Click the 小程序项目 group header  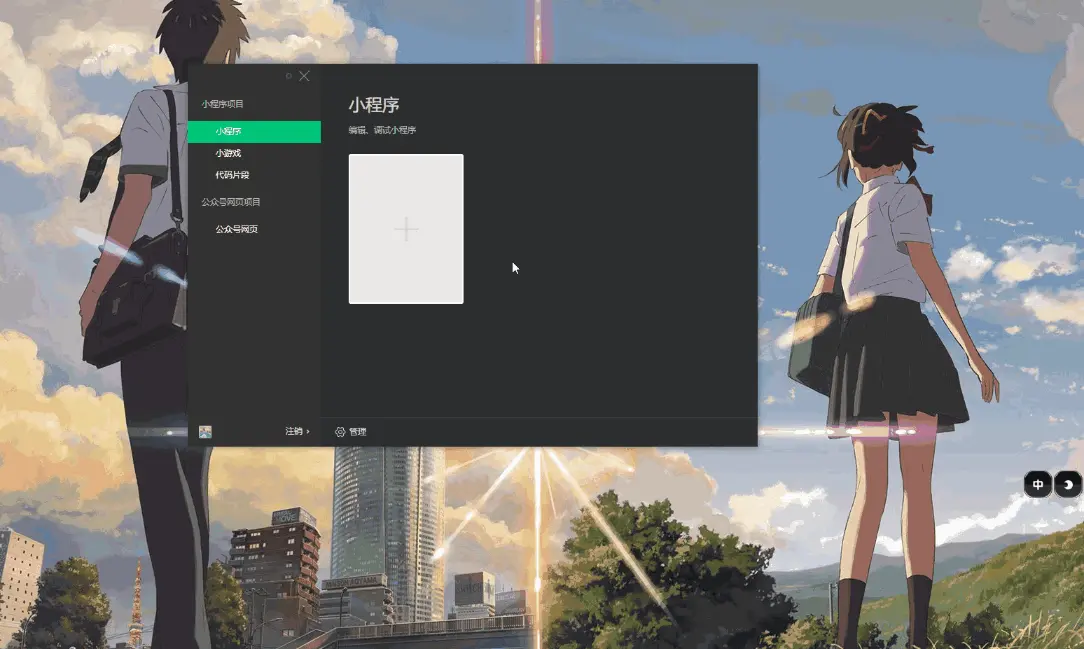pos(223,104)
